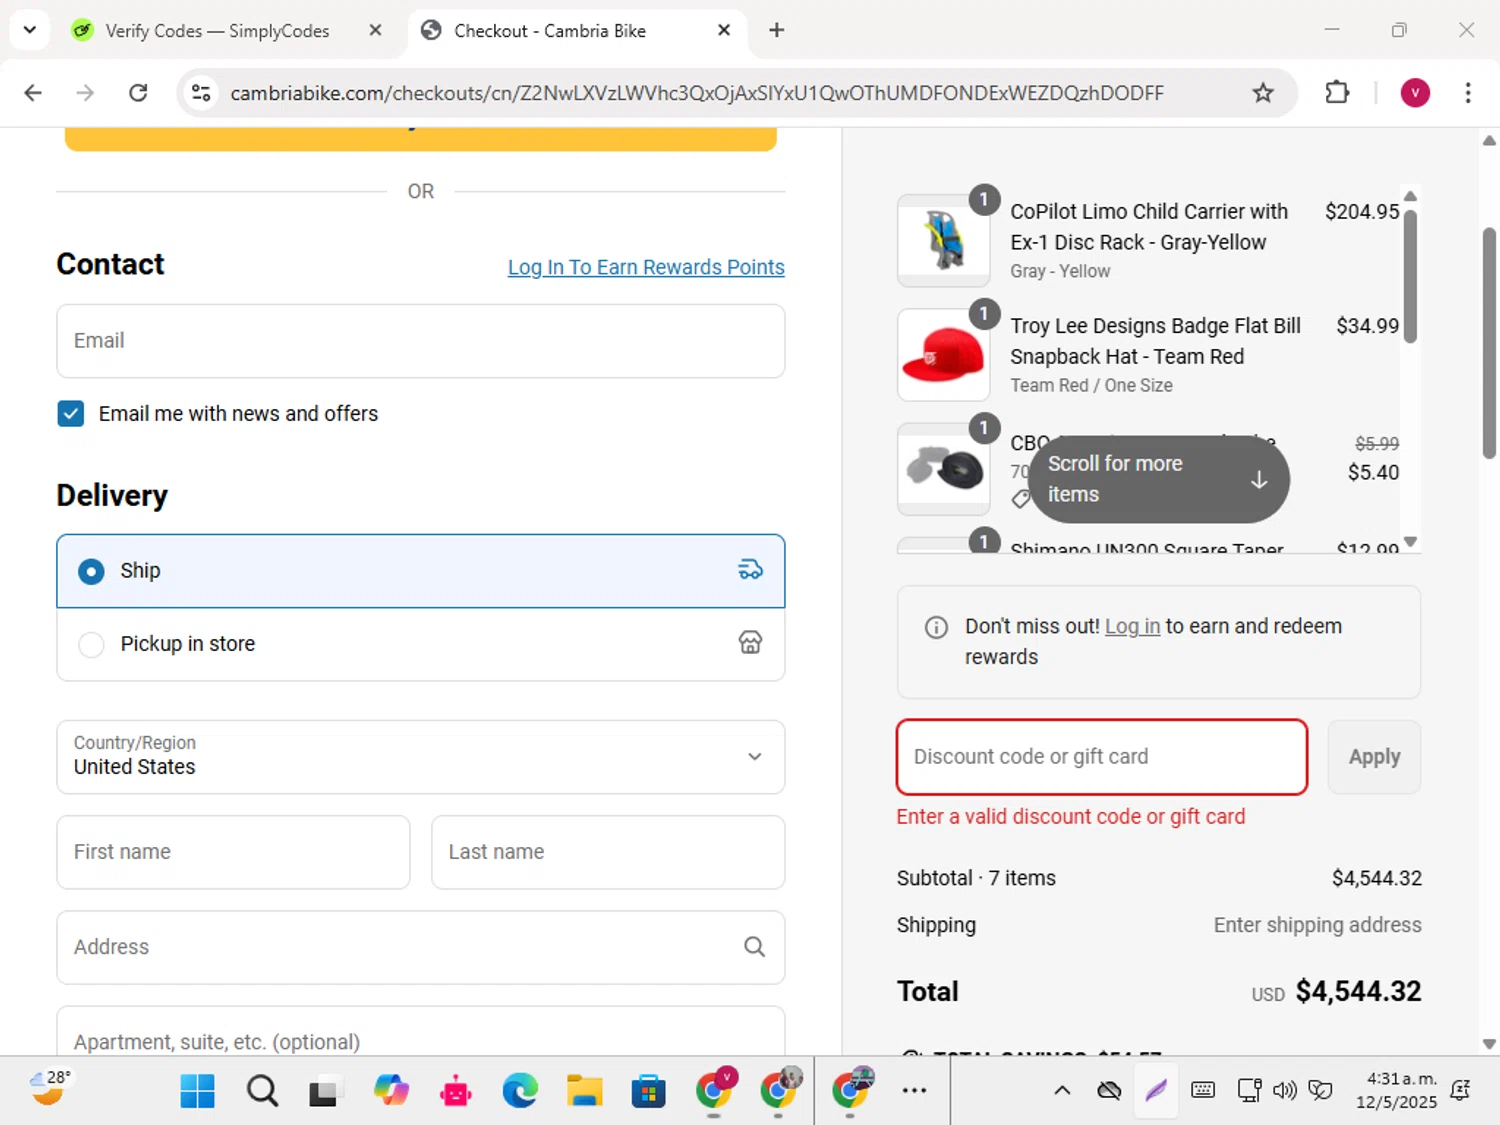1500x1125 pixels.
Task: Click Log In To Earn Rewards Points
Action: [646, 267]
